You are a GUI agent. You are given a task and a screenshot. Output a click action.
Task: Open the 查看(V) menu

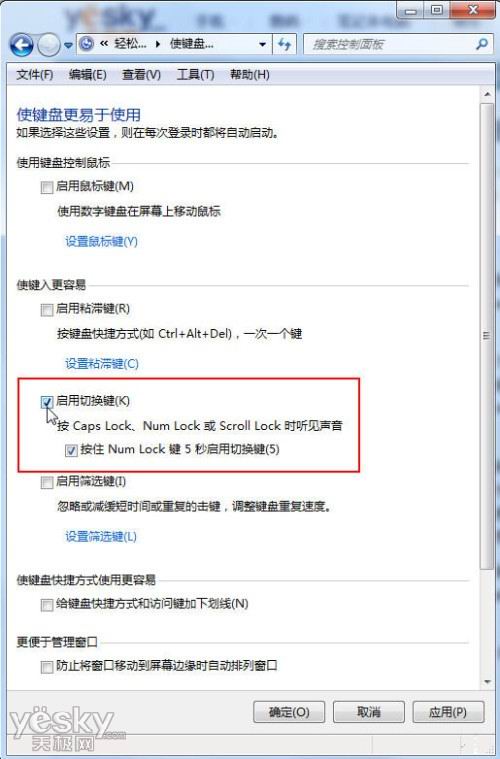(141, 75)
